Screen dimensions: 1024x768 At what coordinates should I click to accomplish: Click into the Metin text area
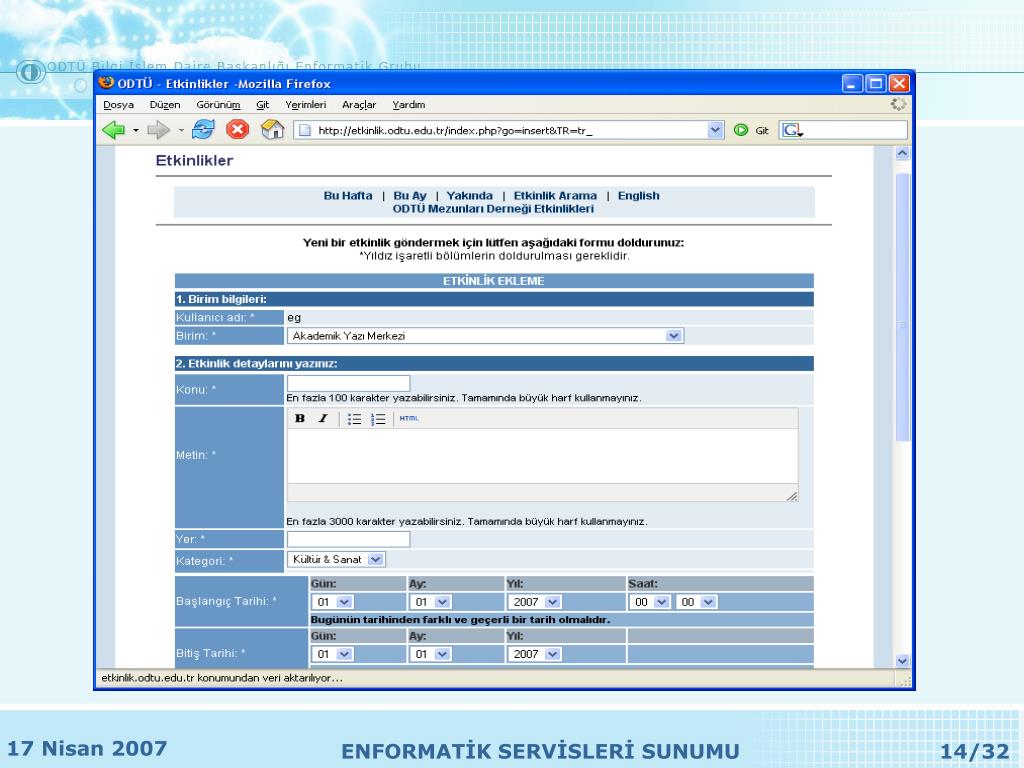542,456
